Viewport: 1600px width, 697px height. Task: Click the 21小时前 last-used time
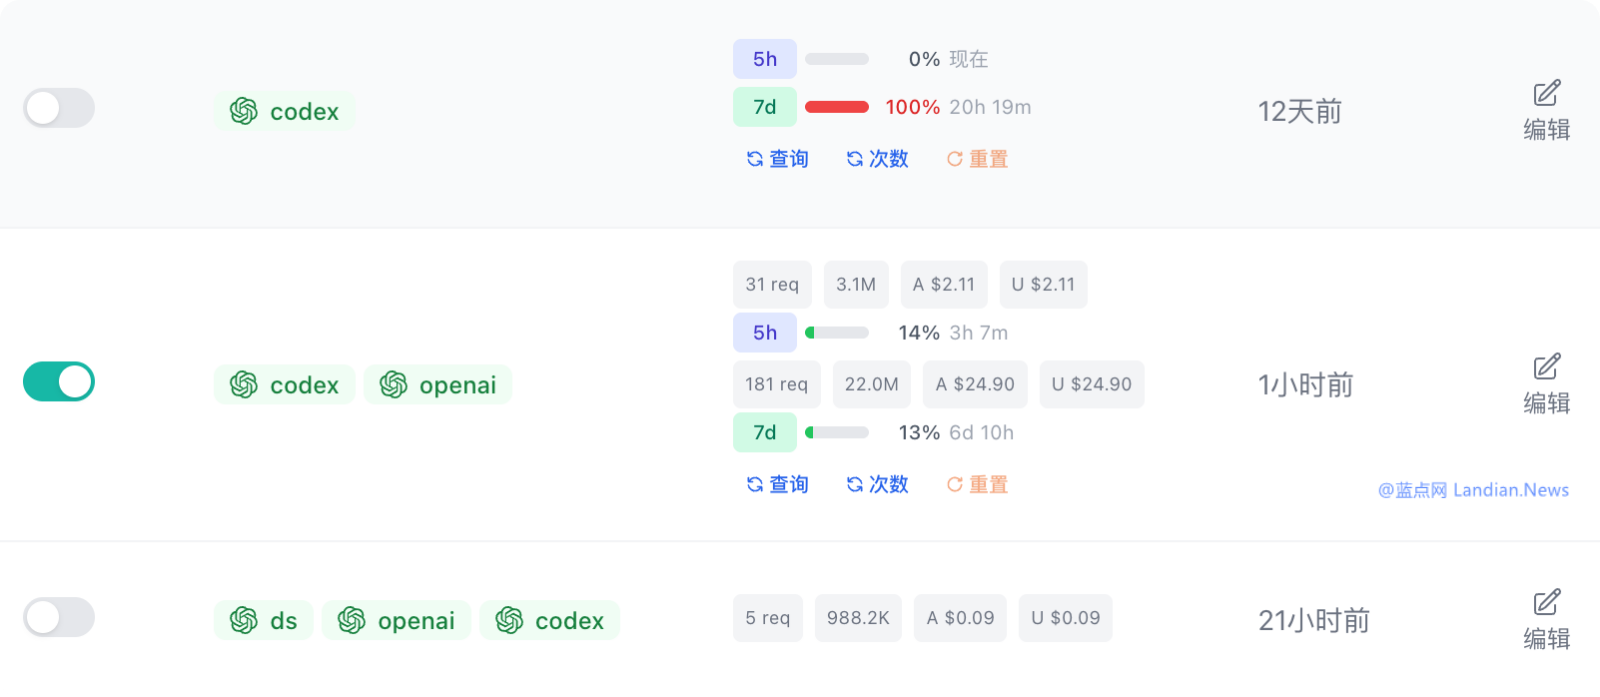pos(1314,620)
